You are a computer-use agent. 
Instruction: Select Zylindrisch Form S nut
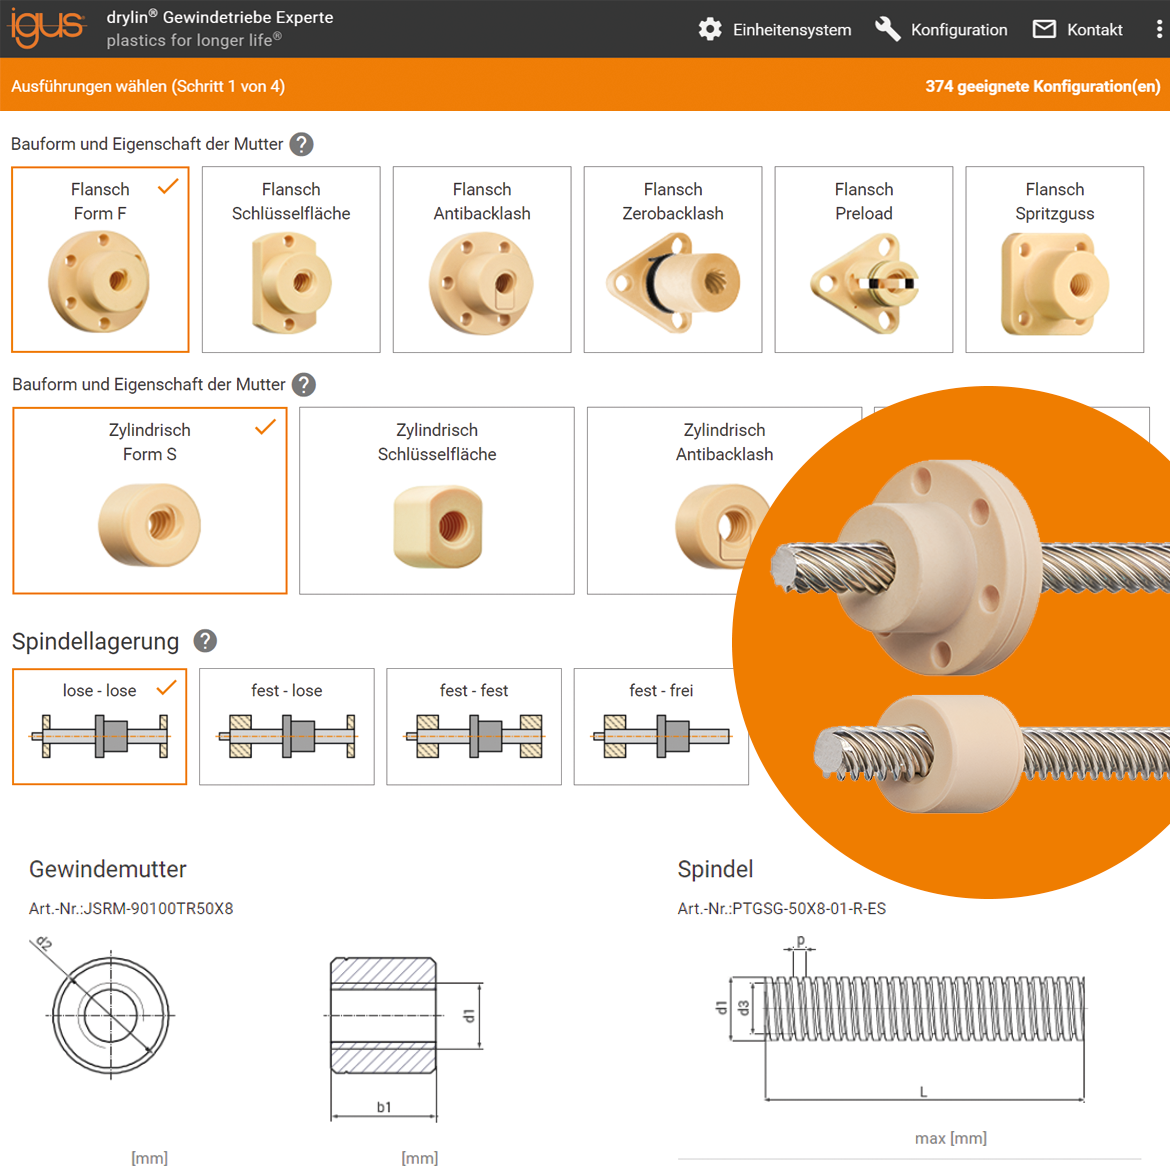point(150,500)
